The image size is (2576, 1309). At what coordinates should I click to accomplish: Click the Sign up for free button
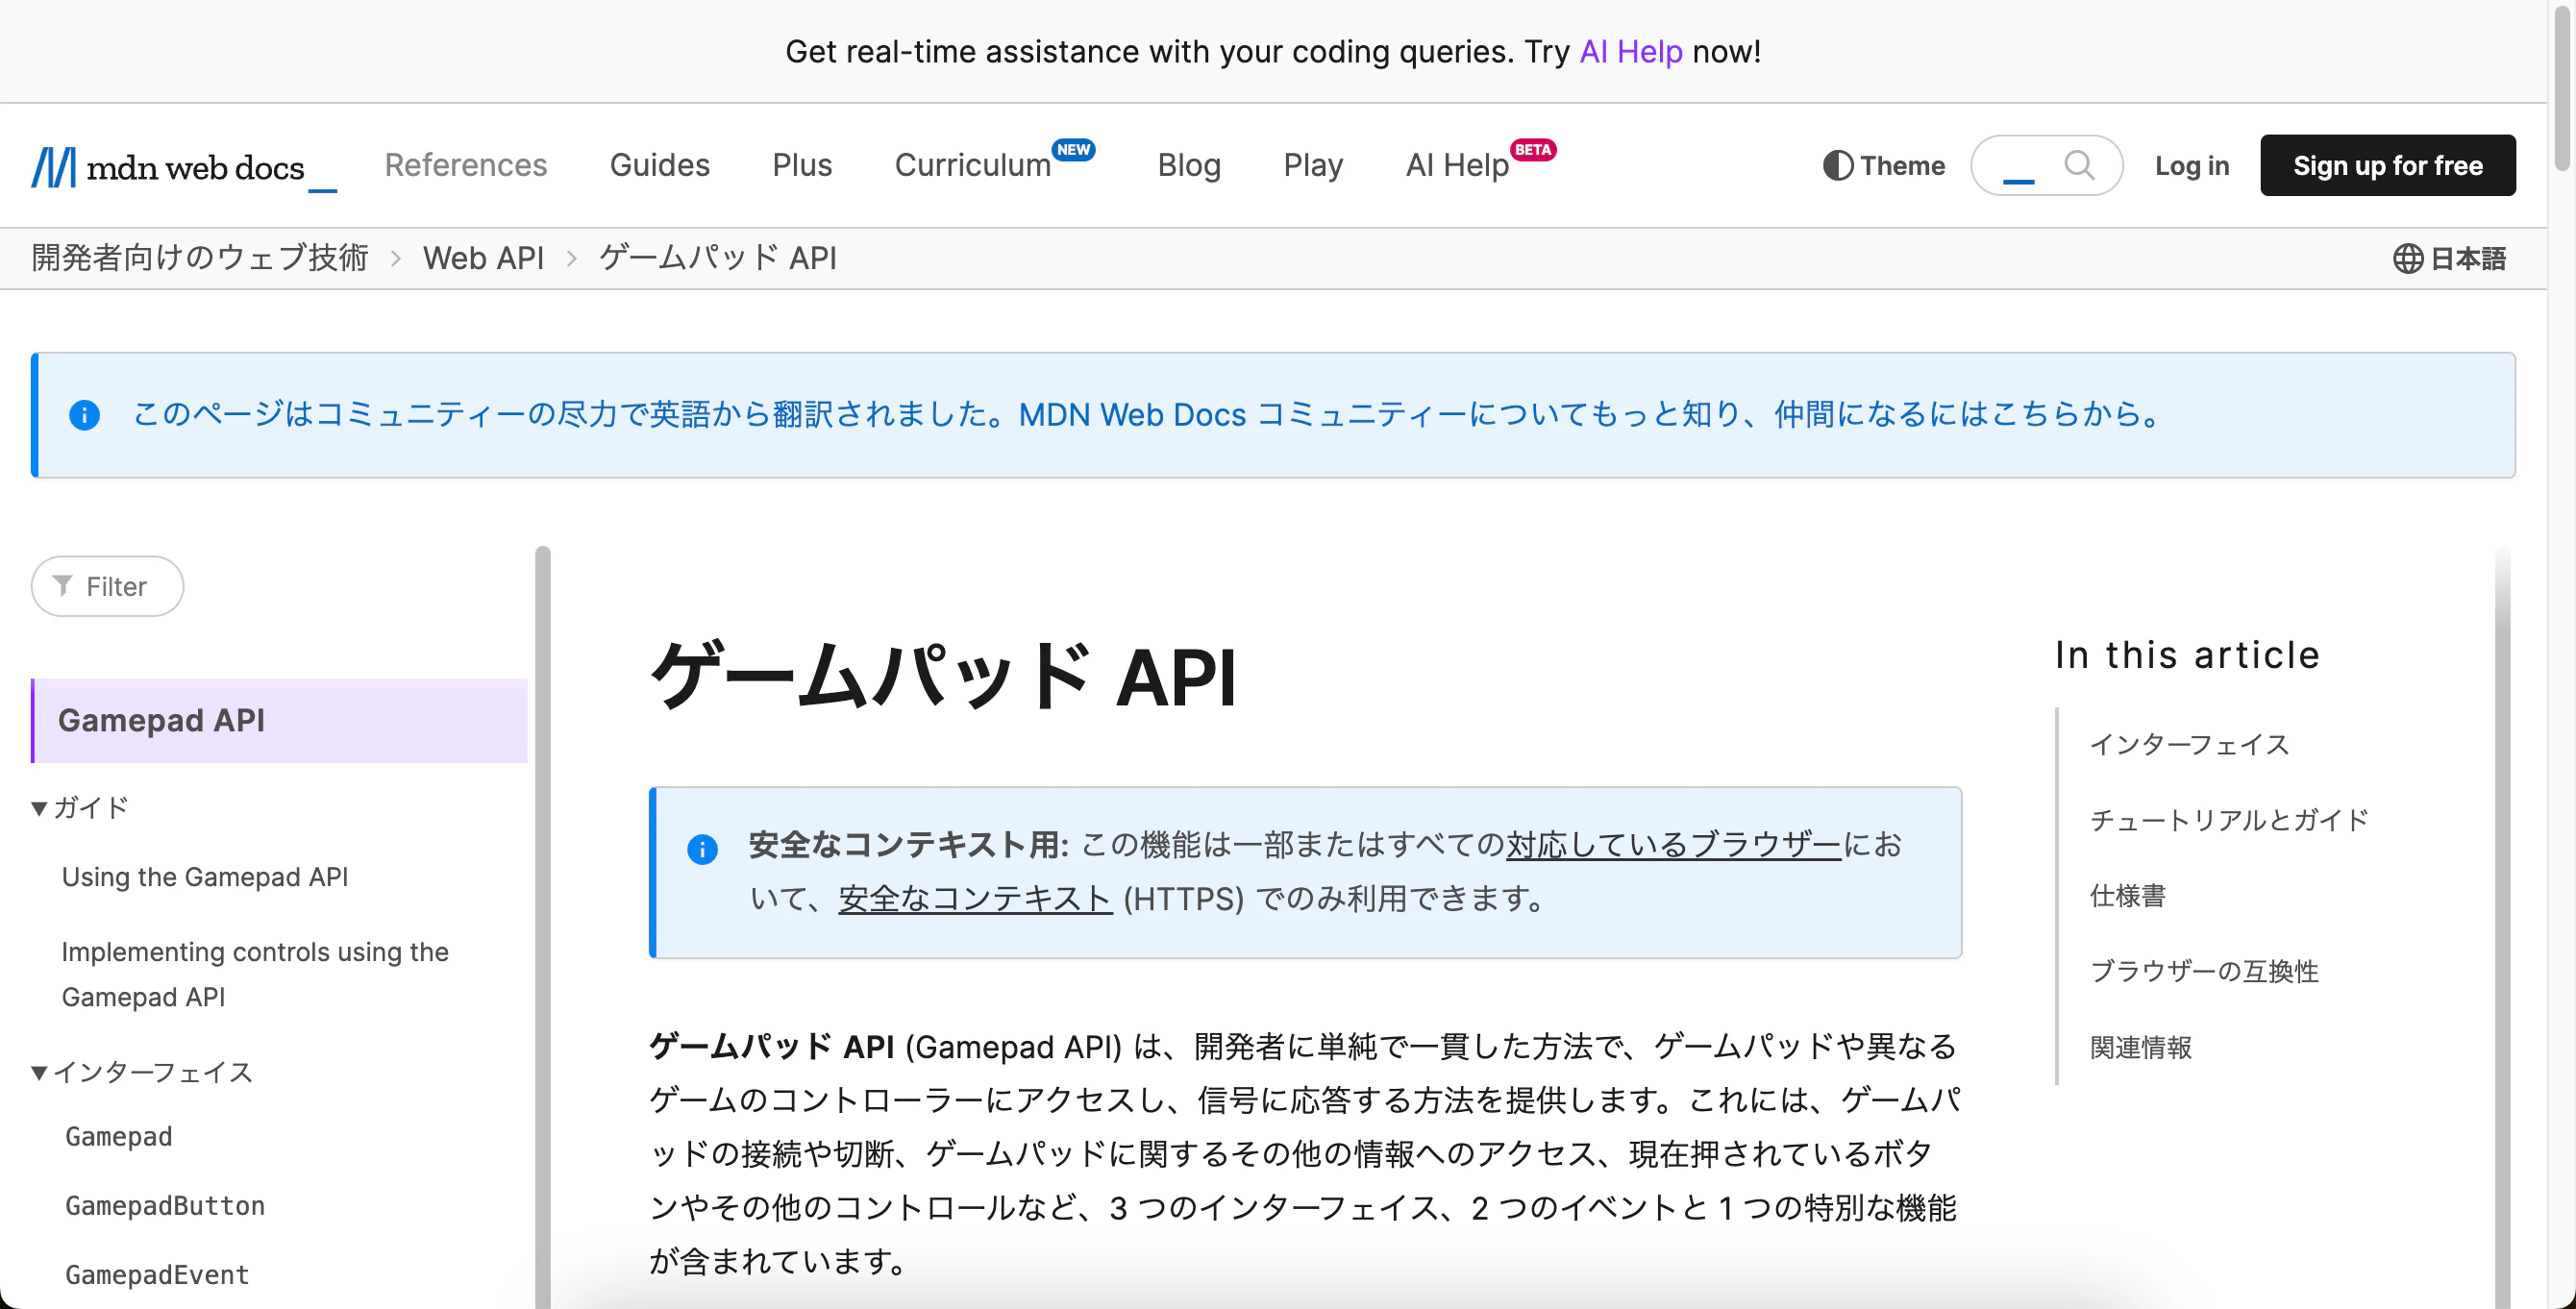coord(2387,165)
